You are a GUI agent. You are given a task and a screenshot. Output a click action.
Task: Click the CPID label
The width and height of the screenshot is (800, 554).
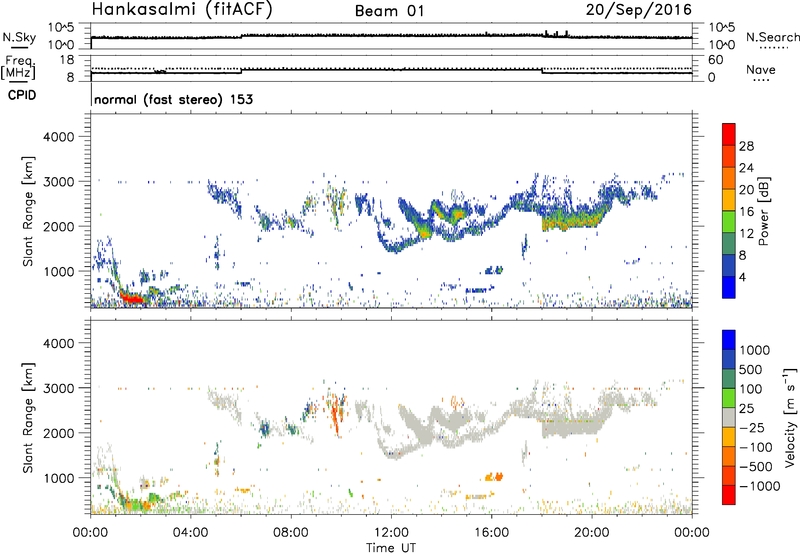(22, 95)
